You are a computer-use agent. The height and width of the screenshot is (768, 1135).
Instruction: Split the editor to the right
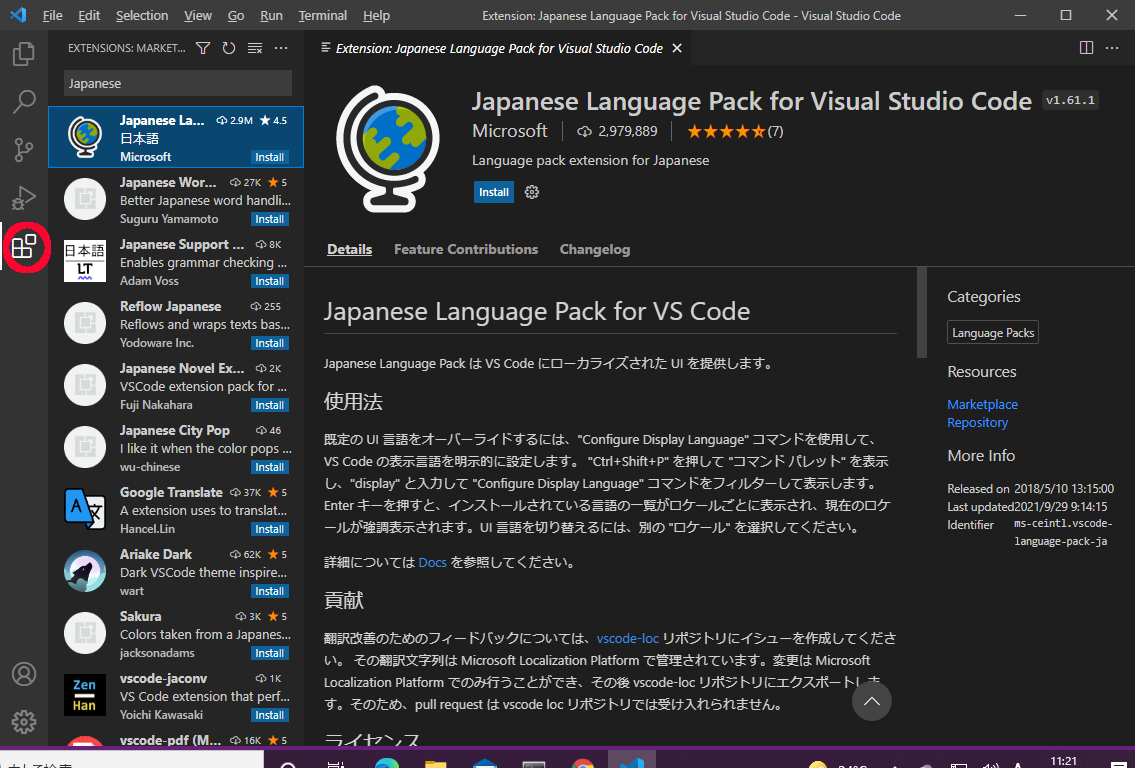tap(1087, 48)
